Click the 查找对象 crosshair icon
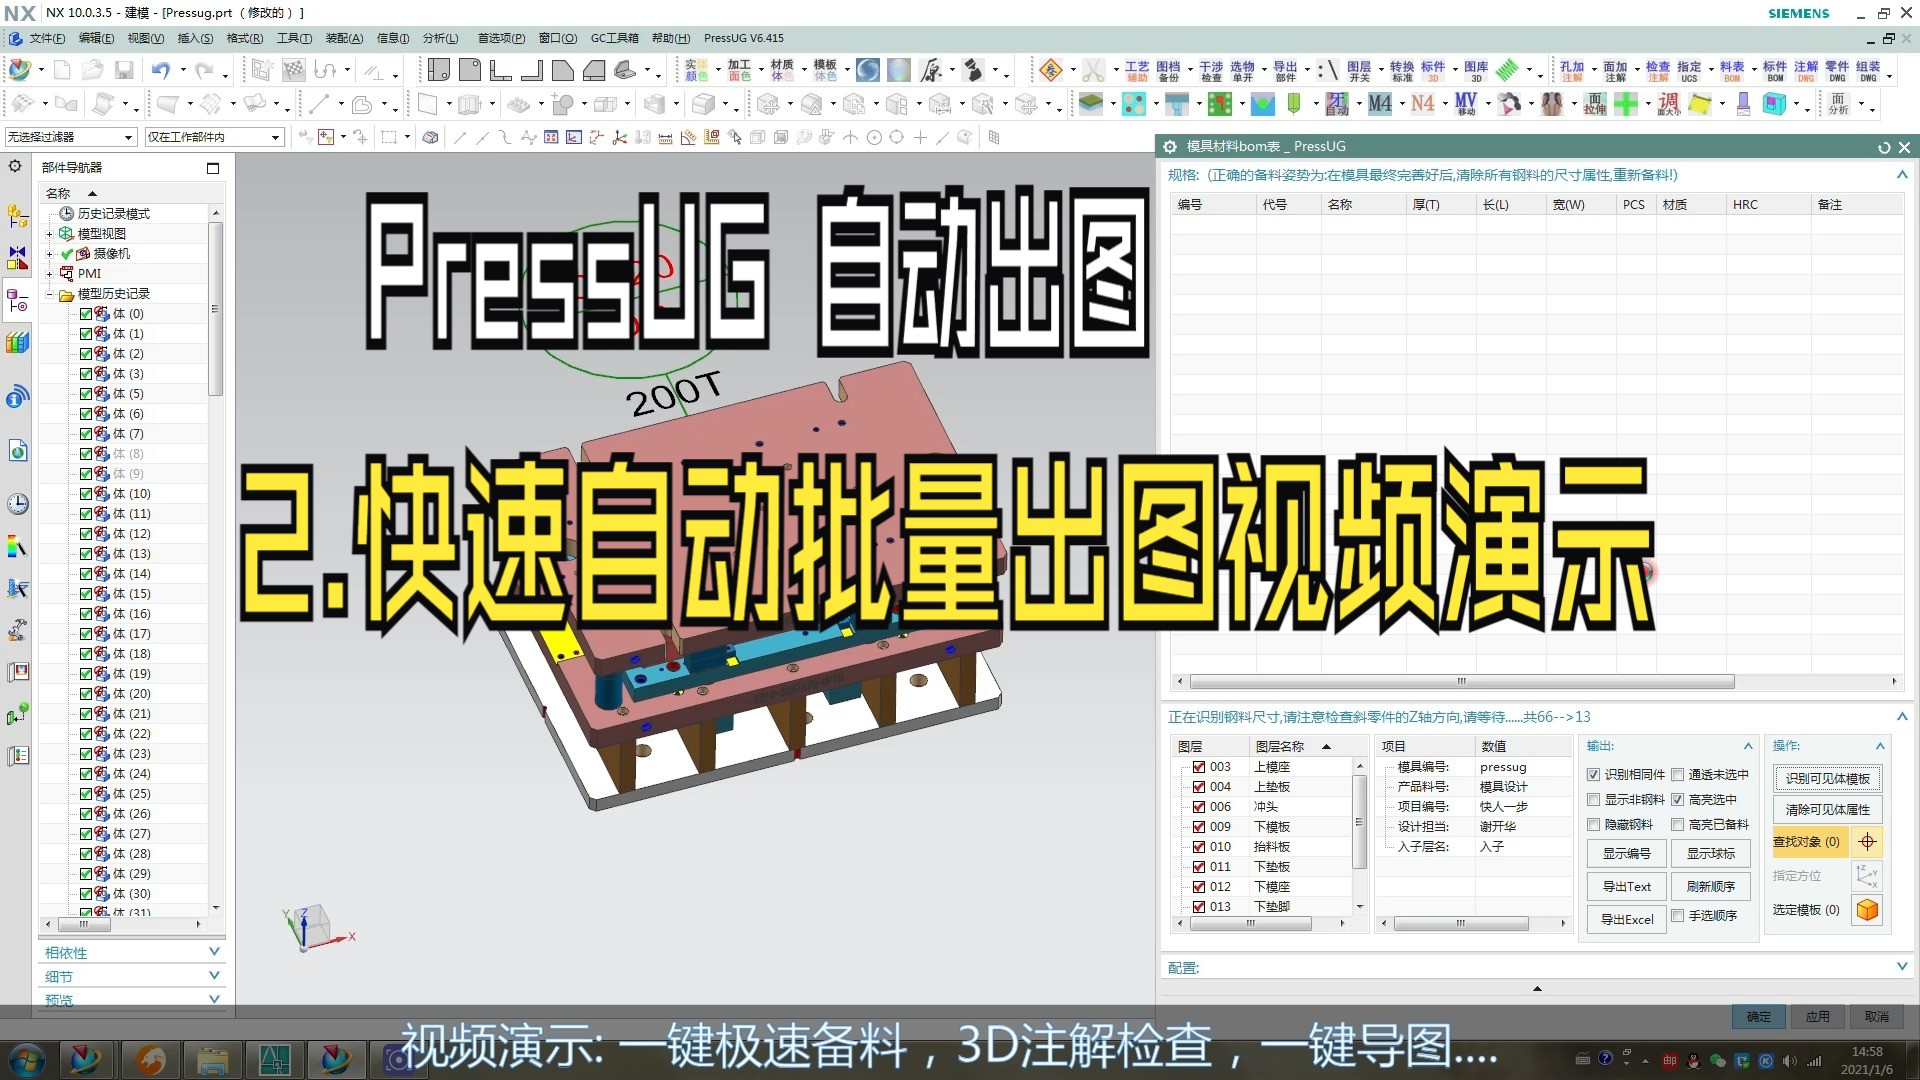 tap(1867, 842)
